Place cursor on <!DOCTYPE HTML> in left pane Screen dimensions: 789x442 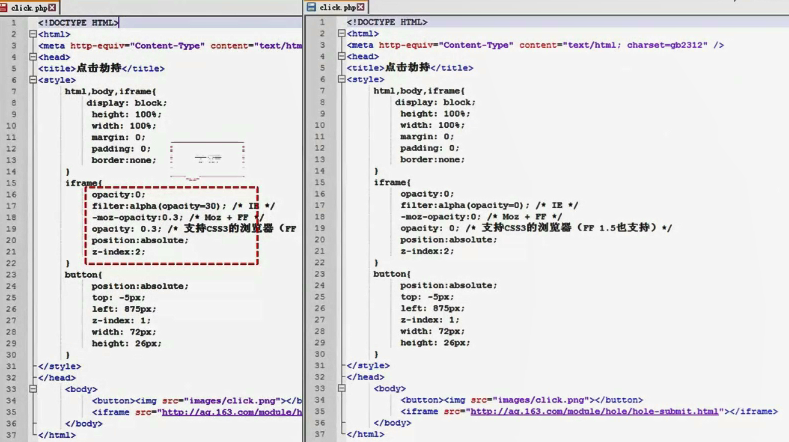pos(78,23)
